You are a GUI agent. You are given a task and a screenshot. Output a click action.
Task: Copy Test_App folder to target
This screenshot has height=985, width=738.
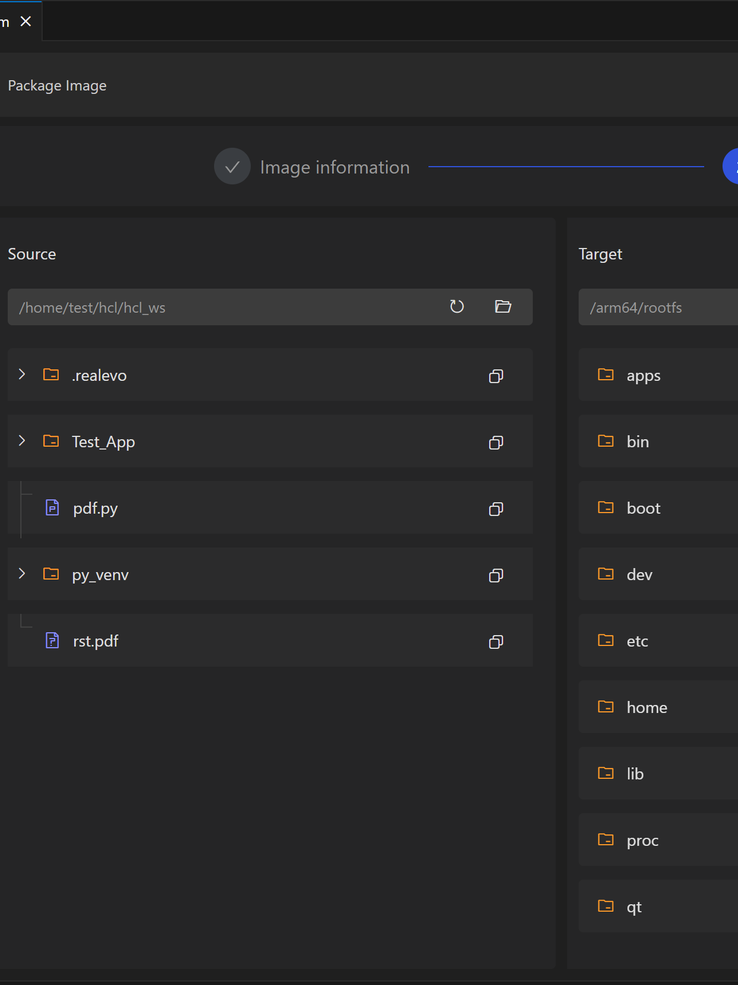496,442
